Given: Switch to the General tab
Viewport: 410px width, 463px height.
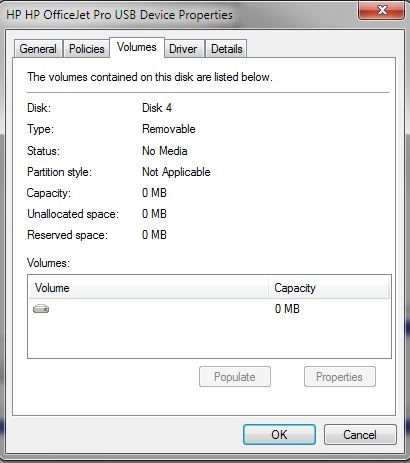Looking at the screenshot, I should tap(38, 49).
